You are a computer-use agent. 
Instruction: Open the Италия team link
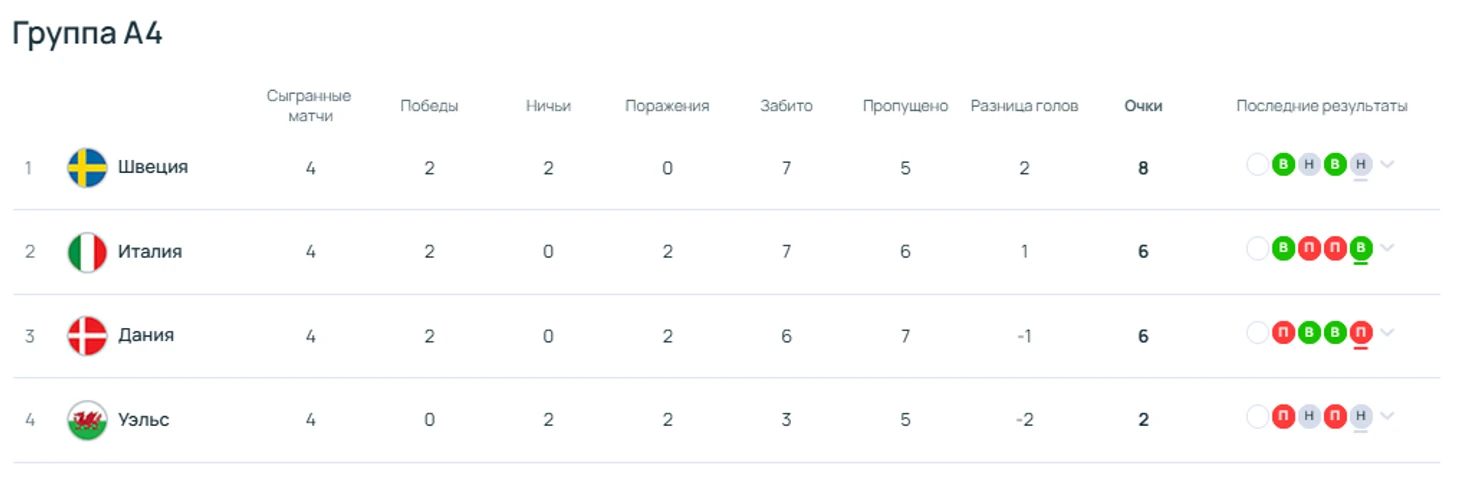[150, 252]
